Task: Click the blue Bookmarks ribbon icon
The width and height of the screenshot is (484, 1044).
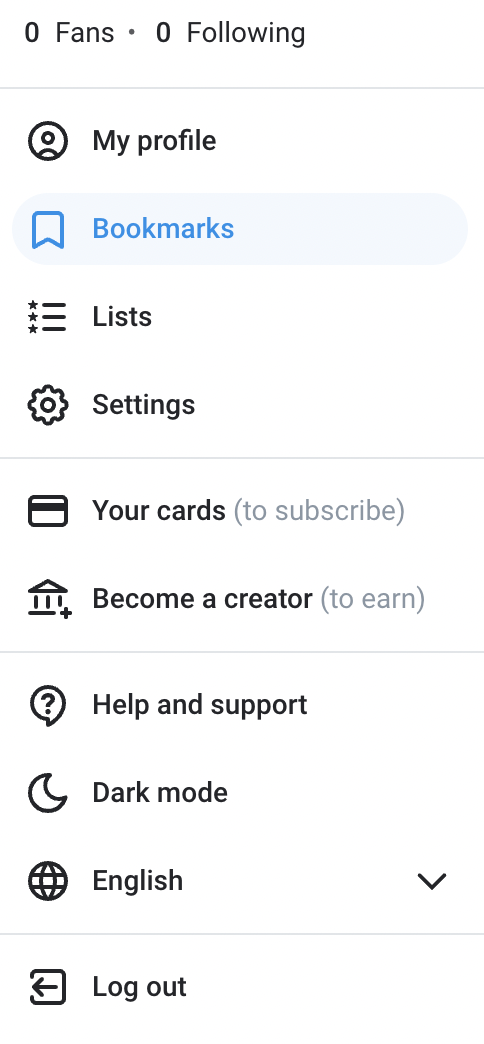Action: pos(47,229)
